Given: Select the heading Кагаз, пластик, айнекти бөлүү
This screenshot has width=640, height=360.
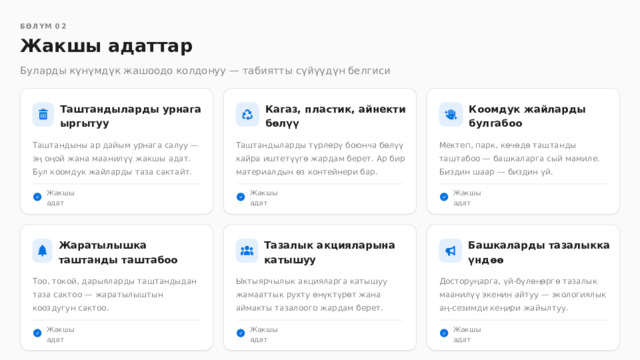Looking at the screenshot, I should (335, 116).
